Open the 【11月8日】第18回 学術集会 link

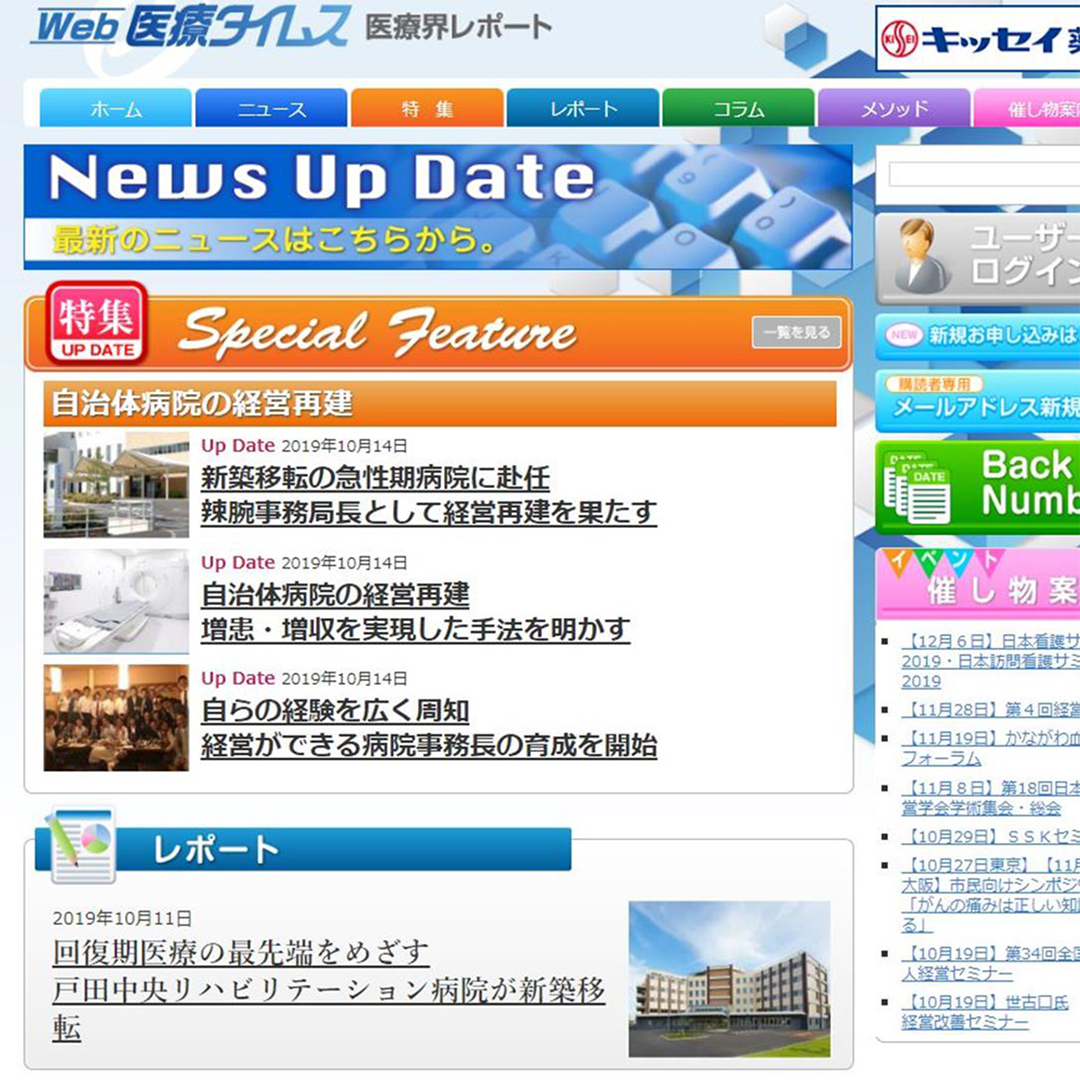click(x=990, y=798)
